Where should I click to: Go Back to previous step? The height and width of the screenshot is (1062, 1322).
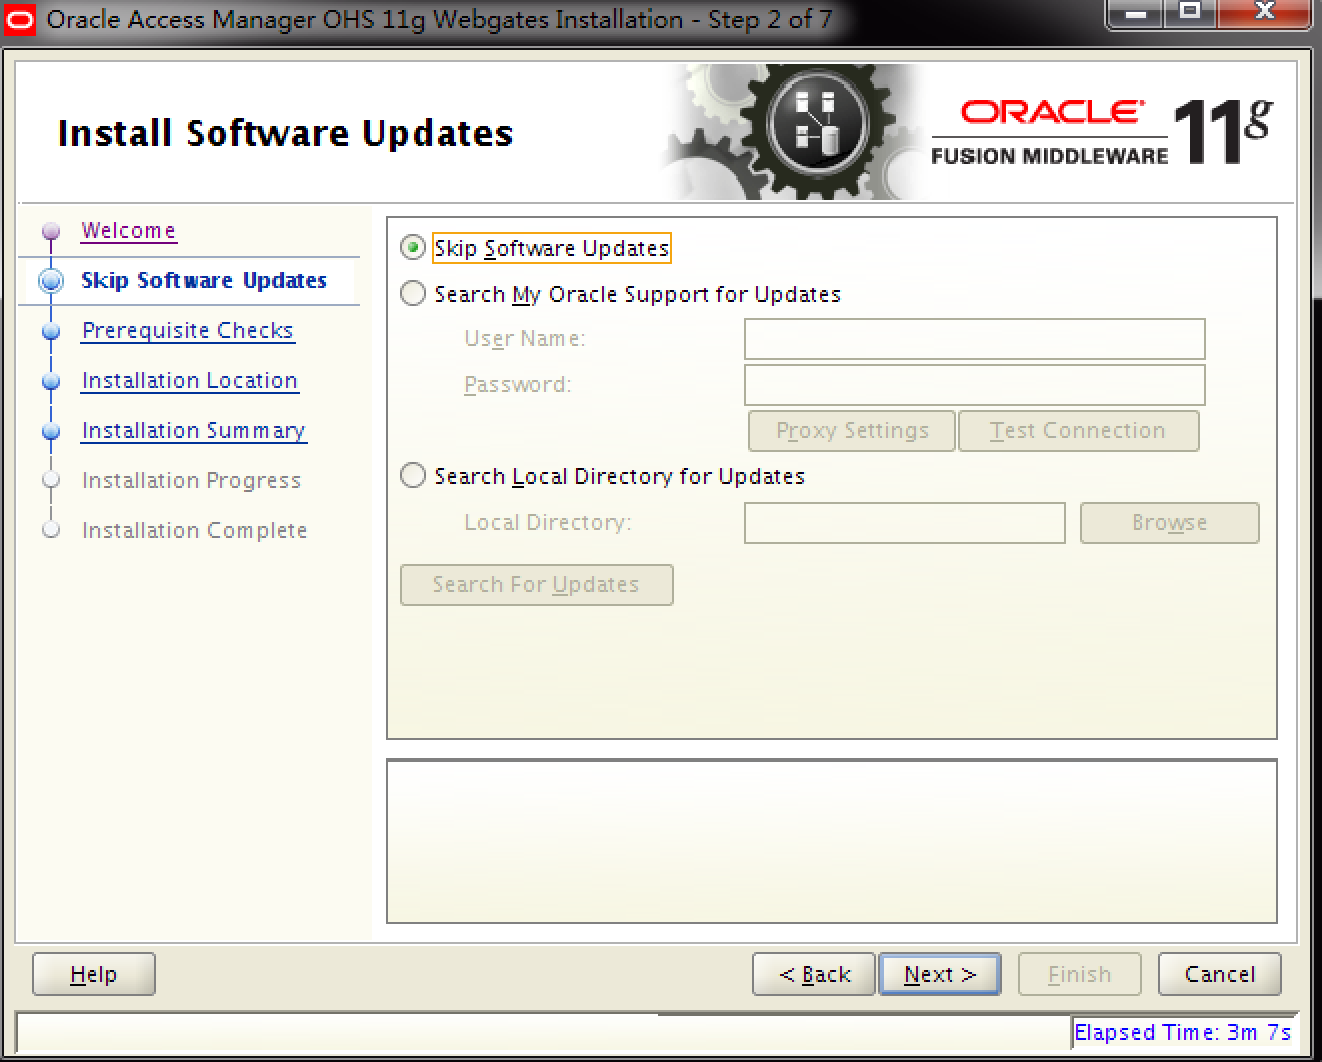coord(814,974)
